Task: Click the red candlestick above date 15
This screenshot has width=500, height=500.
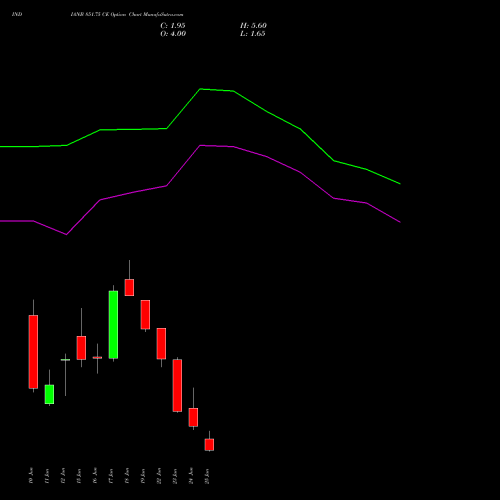Action: tap(81, 348)
